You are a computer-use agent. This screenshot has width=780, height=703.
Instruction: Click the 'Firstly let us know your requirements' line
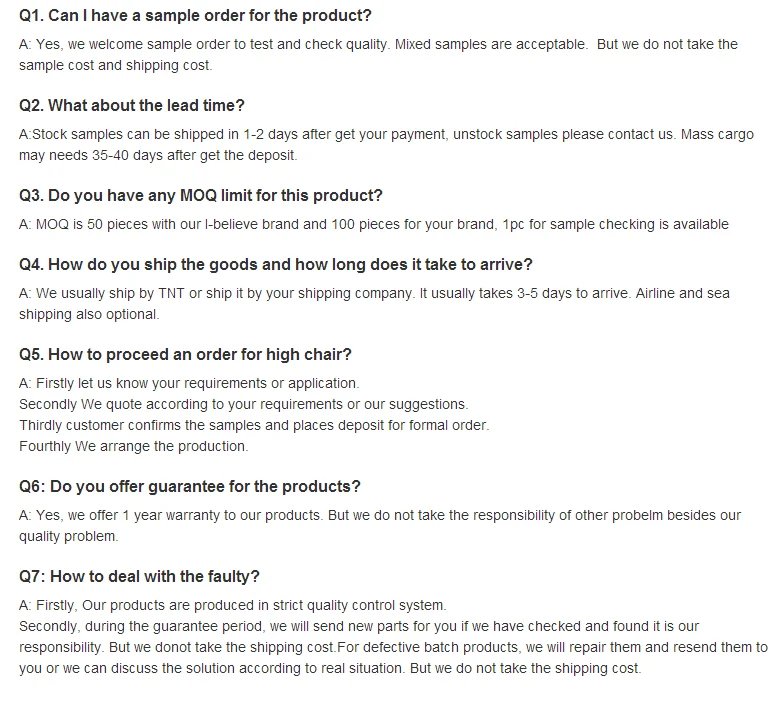click(189, 384)
